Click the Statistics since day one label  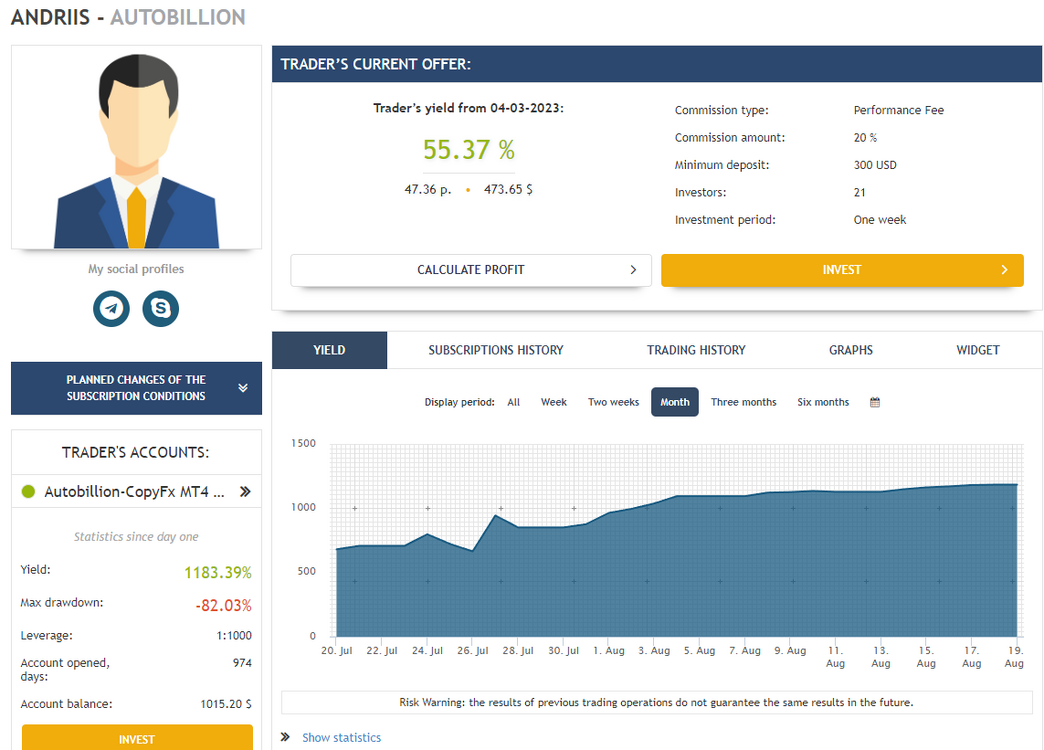[136, 537]
